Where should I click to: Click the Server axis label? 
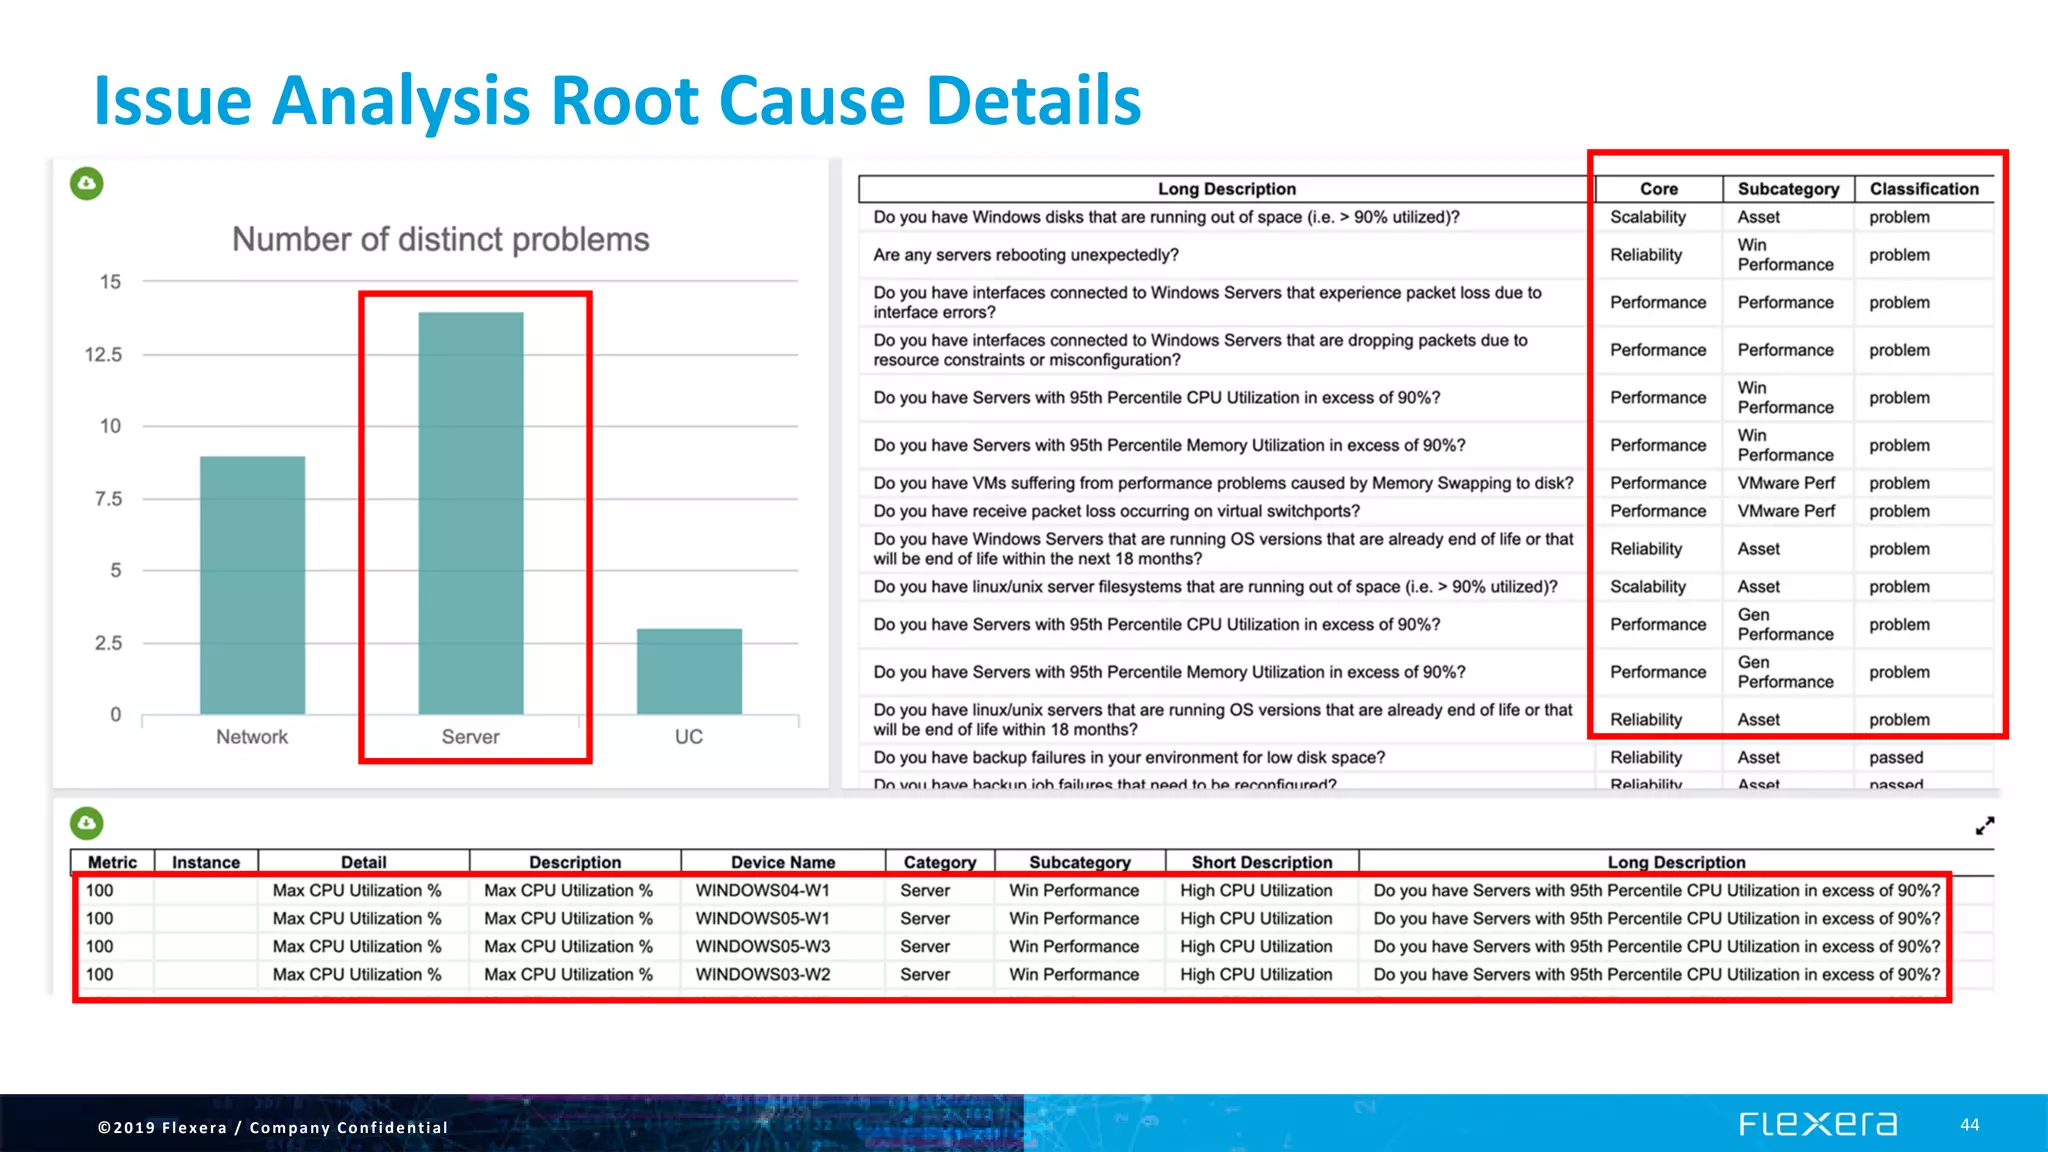[470, 737]
